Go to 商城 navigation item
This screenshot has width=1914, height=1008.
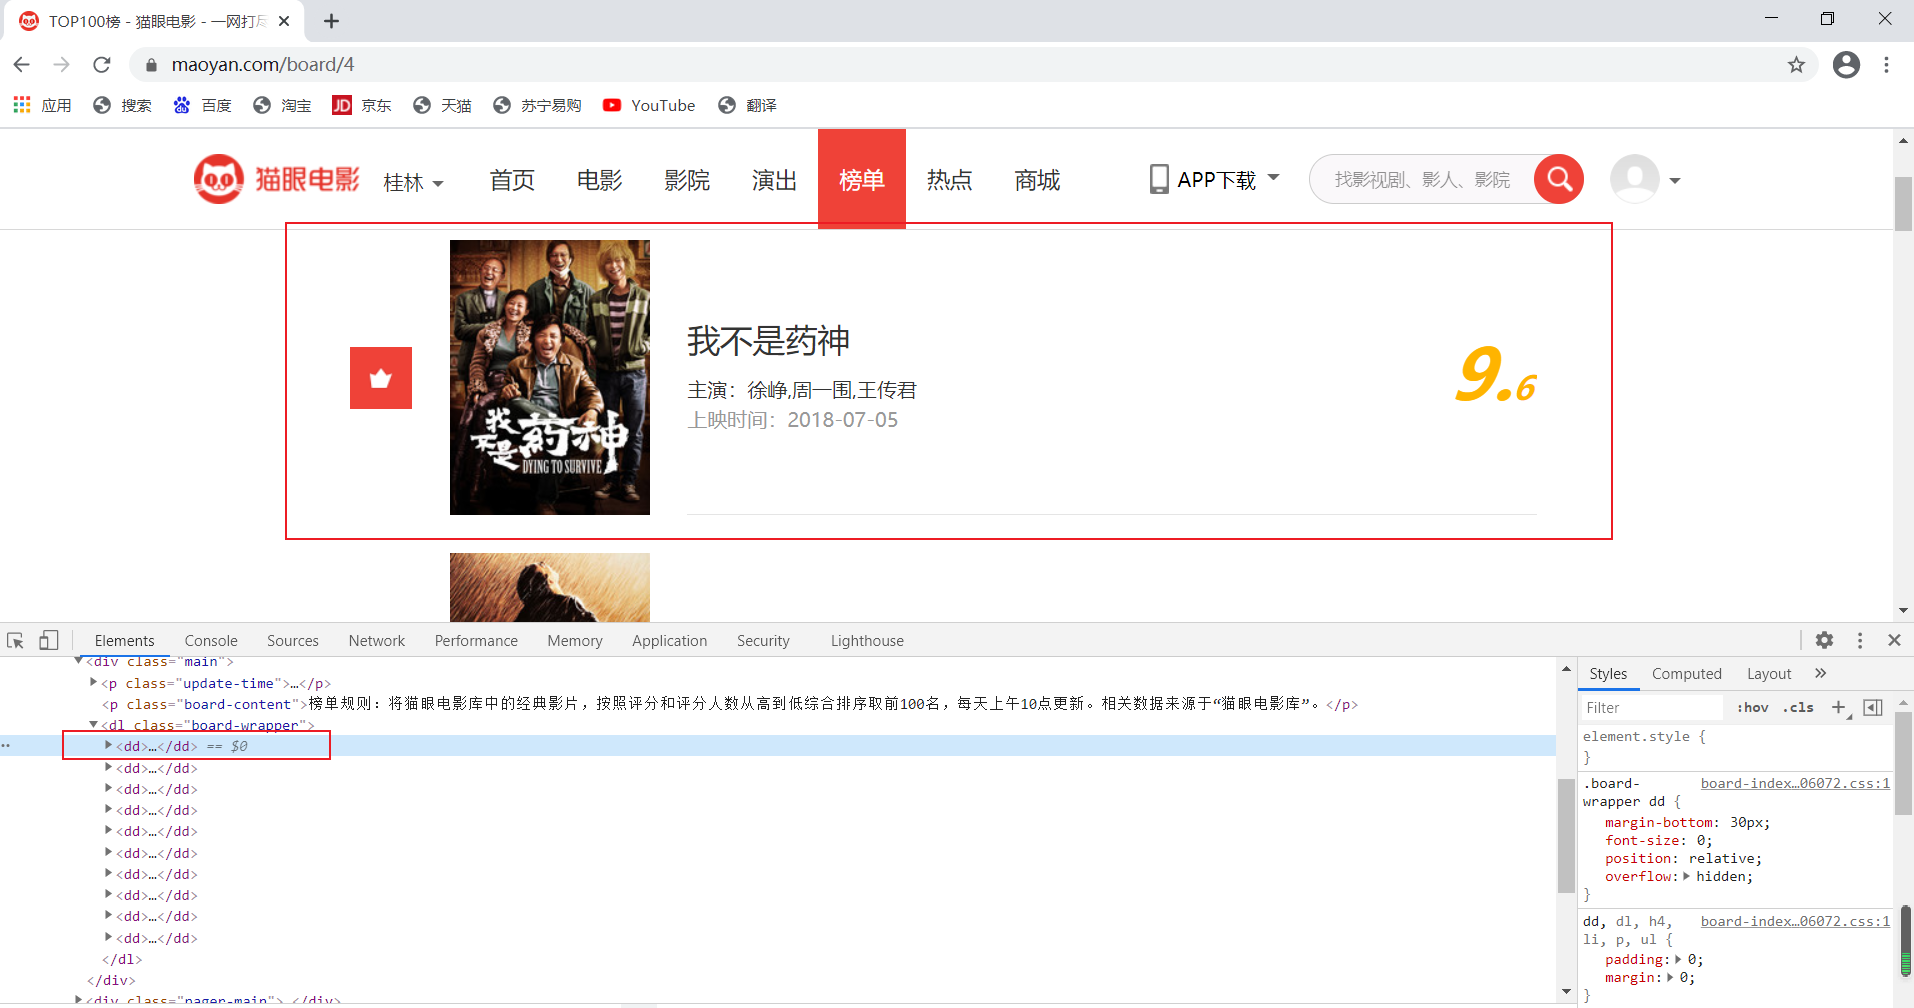[1037, 180]
